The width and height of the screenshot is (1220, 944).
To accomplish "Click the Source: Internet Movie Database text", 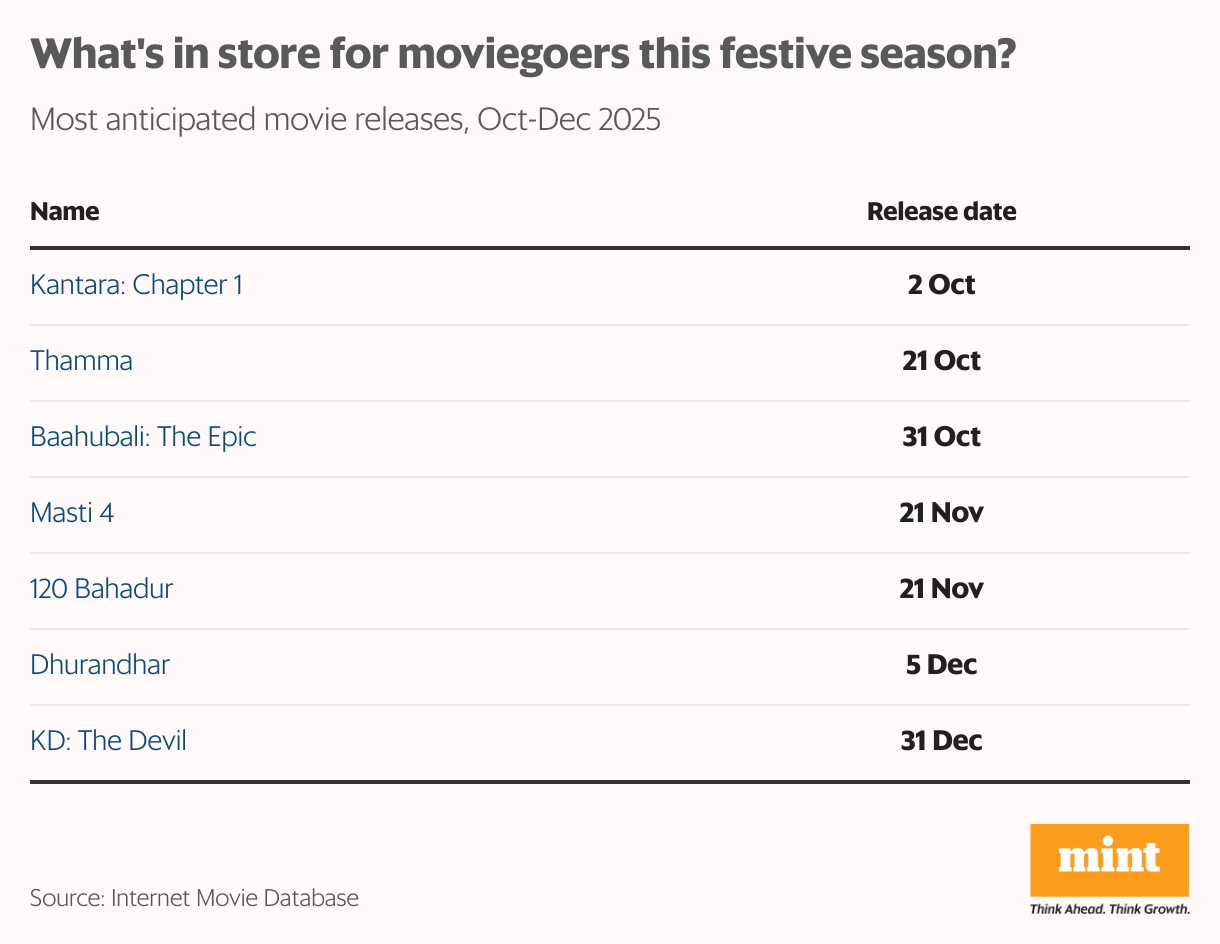I will click(x=194, y=898).
